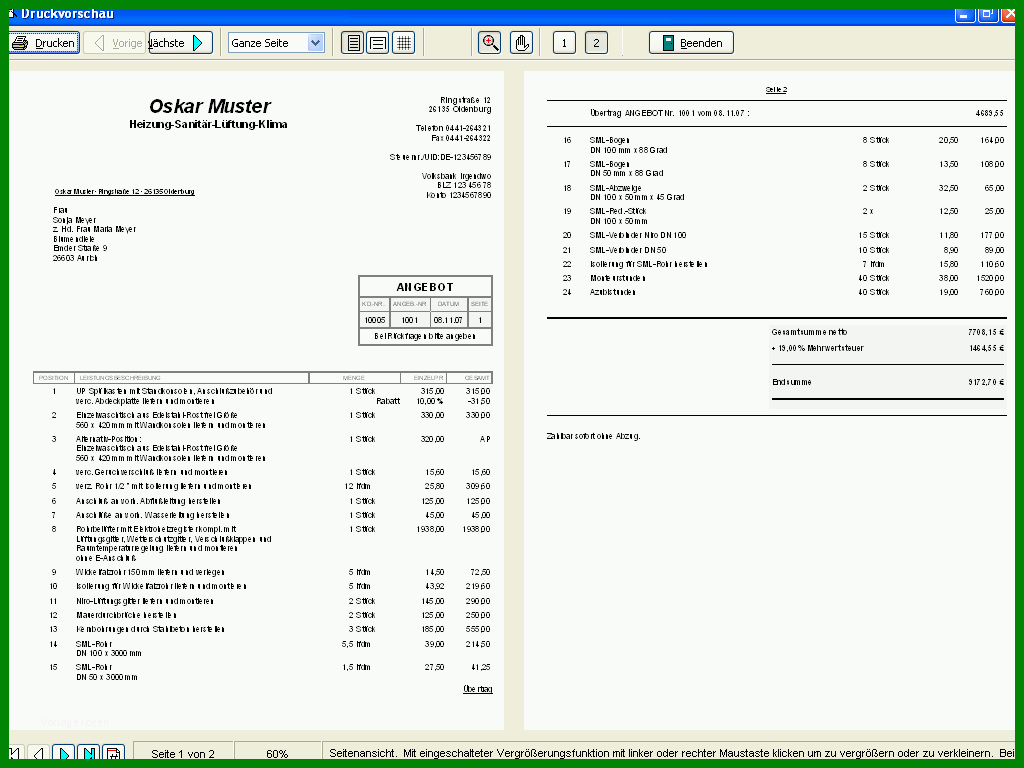Click the 60% zoom status field

point(278,754)
